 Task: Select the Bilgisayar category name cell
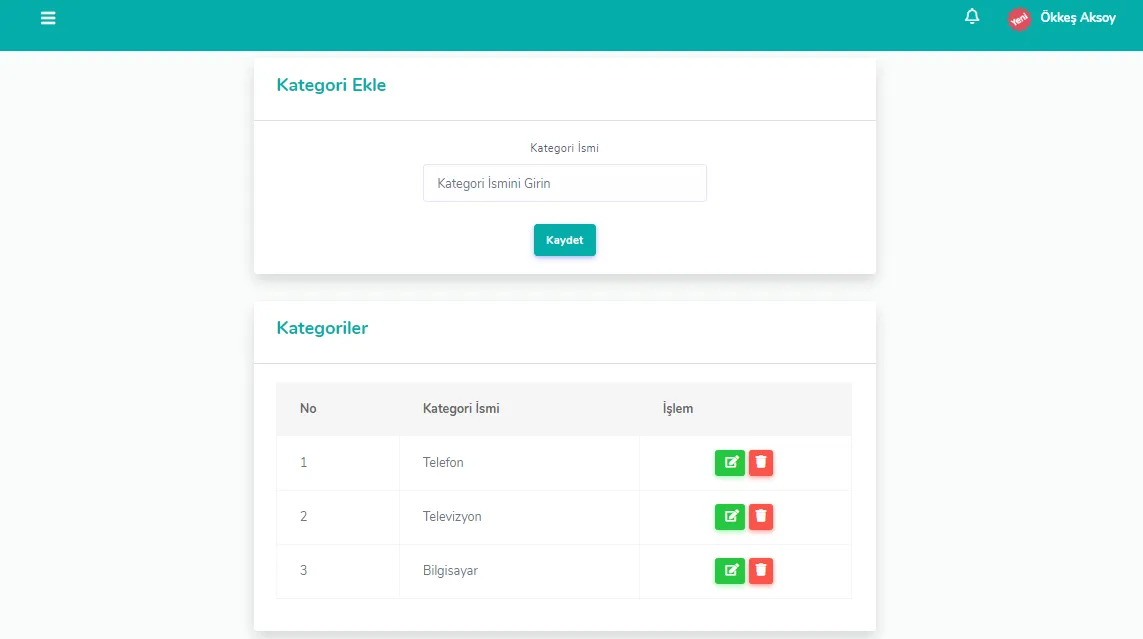click(x=519, y=571)
